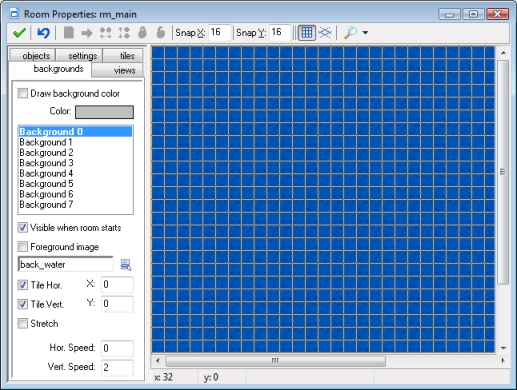This screenshot has width=517, height=390.
Task: Switch to the objects tab
Action: click(x=32, y=55)
